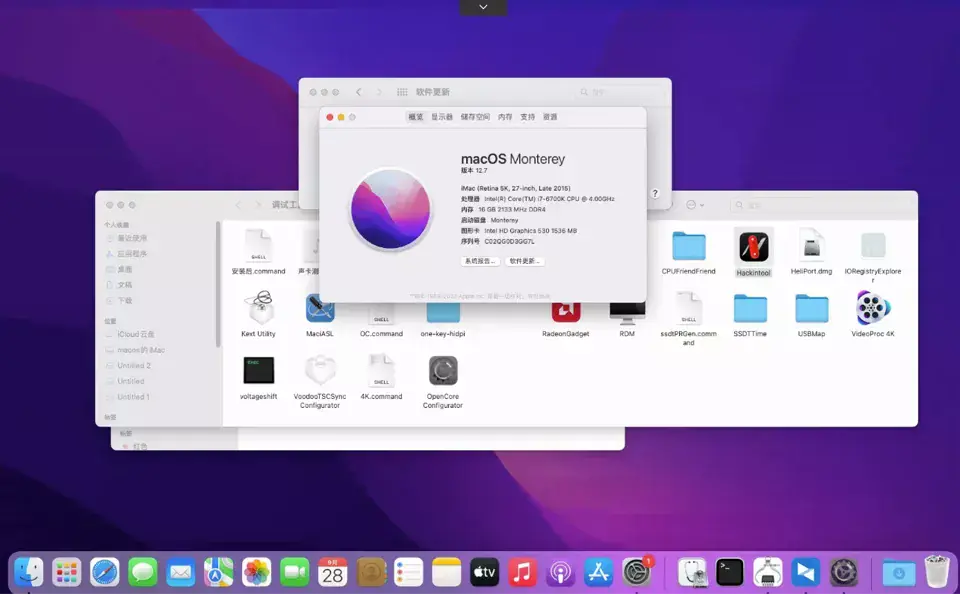The image size is (960, 594).
Task: Open the MaciASL app icon
Action: click(320, 308)
